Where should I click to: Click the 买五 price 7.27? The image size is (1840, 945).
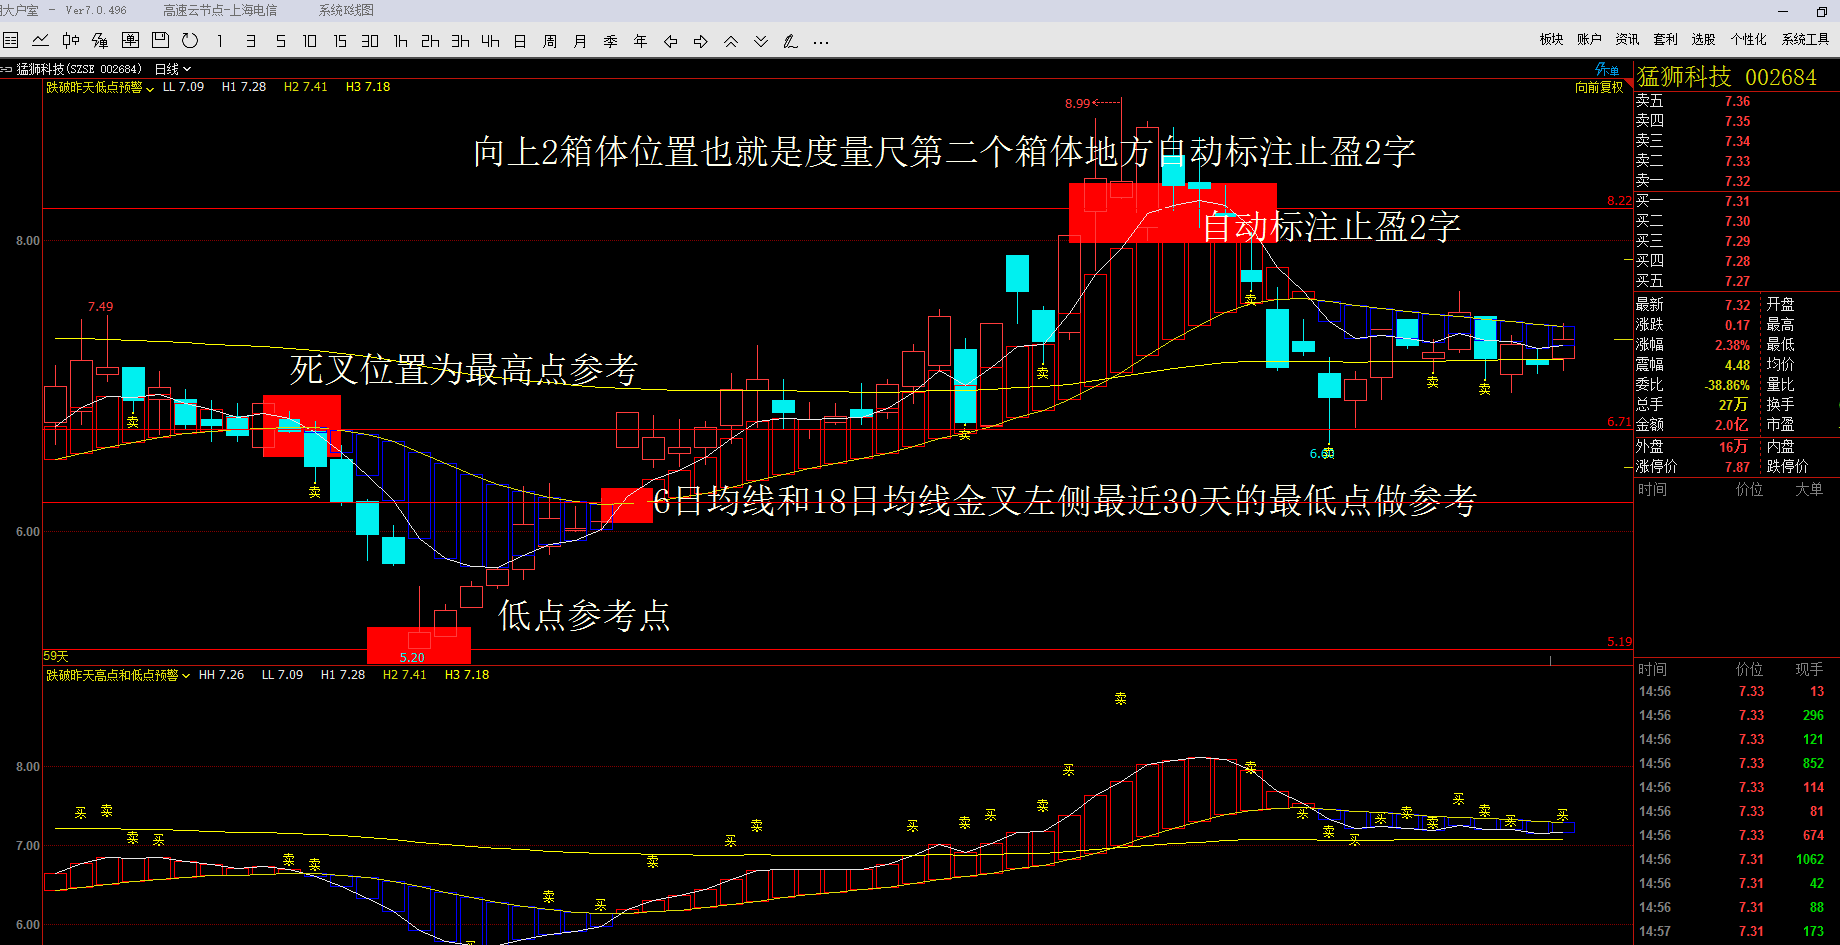[1738, 281]
